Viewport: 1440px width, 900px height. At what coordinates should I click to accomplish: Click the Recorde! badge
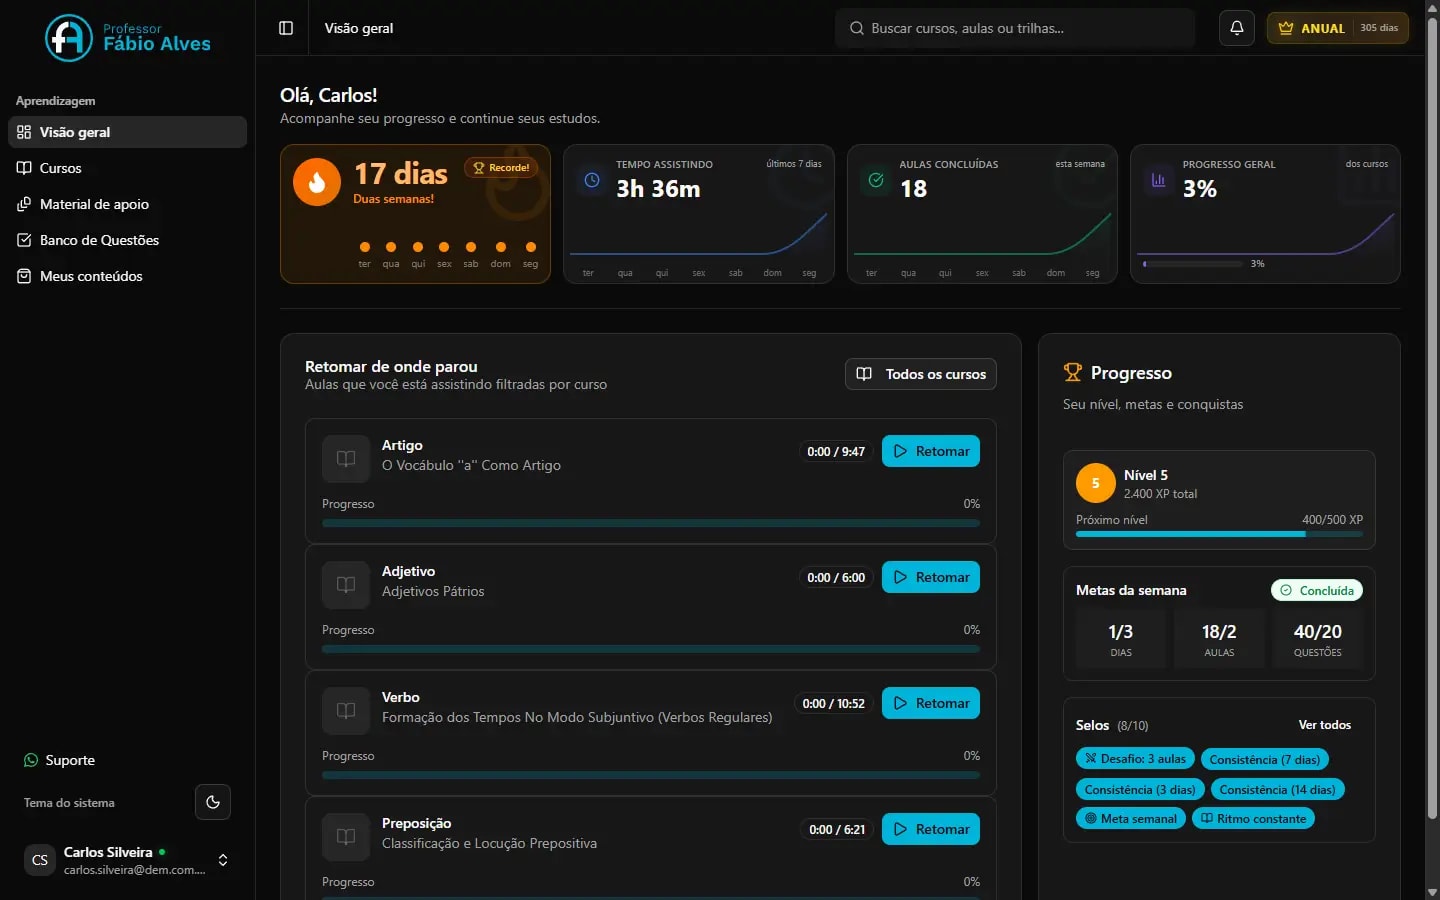(x=501, y=168)
